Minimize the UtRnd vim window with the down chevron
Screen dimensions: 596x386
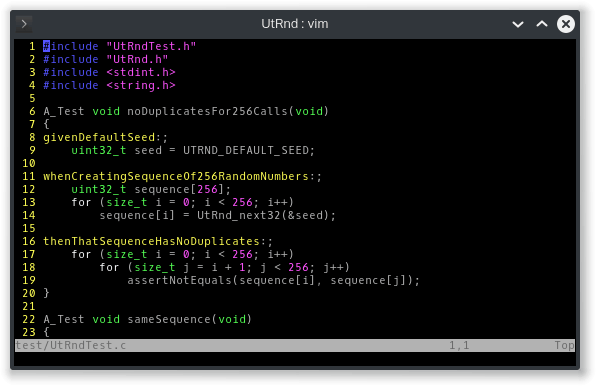click(518, 24)
